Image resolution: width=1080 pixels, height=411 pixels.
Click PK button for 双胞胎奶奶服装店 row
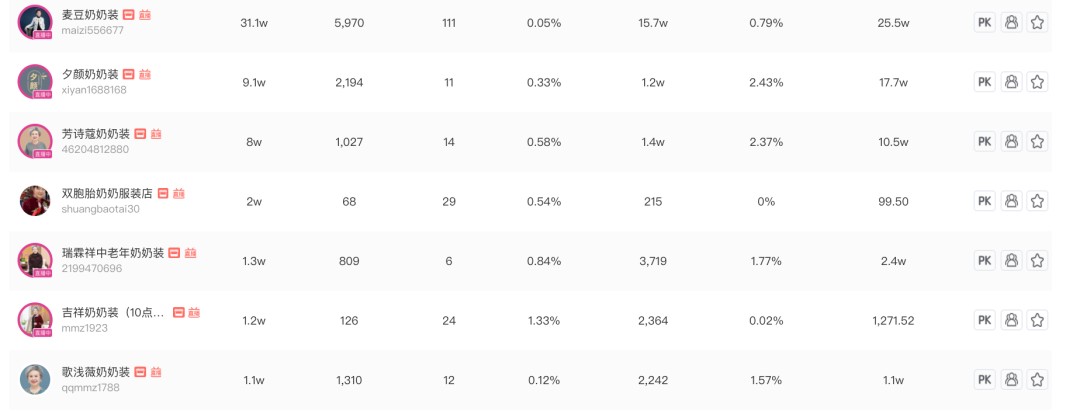984,201
